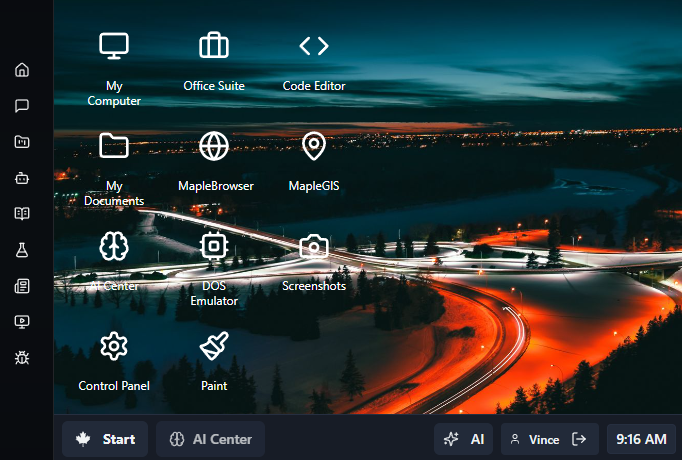Viewport: 682px width, 460px height.
Task: Launch the Paint brush icon
Action: tap(214, 346)
